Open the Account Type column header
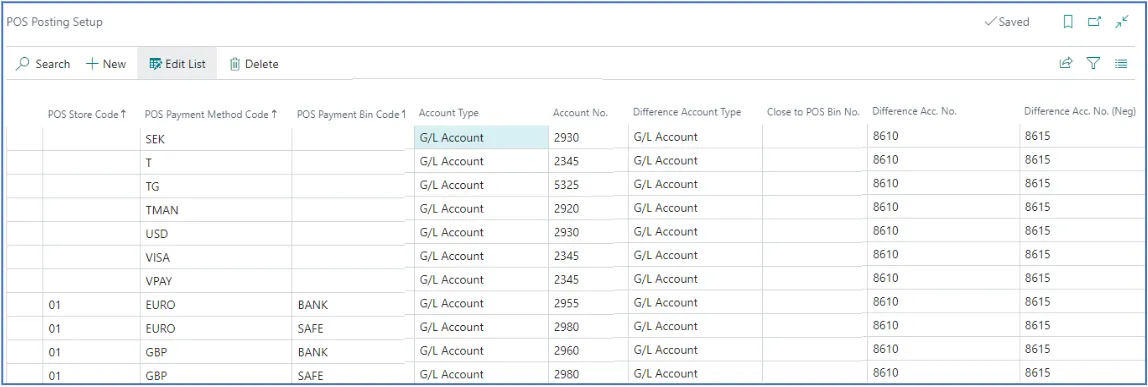1148x387 pixels. coord(449,113)
